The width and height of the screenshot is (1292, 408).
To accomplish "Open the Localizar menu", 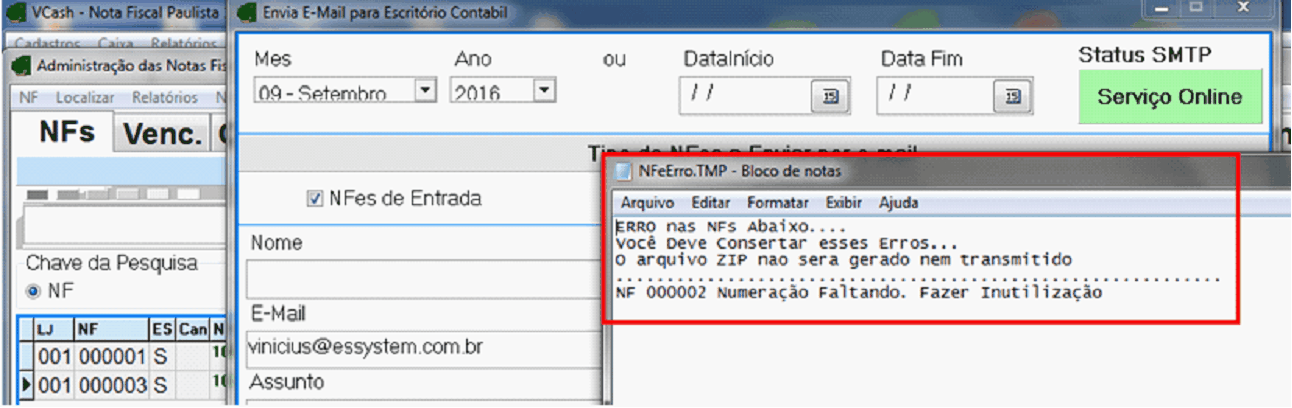I will pyautogui.click(x=85, y=98).
